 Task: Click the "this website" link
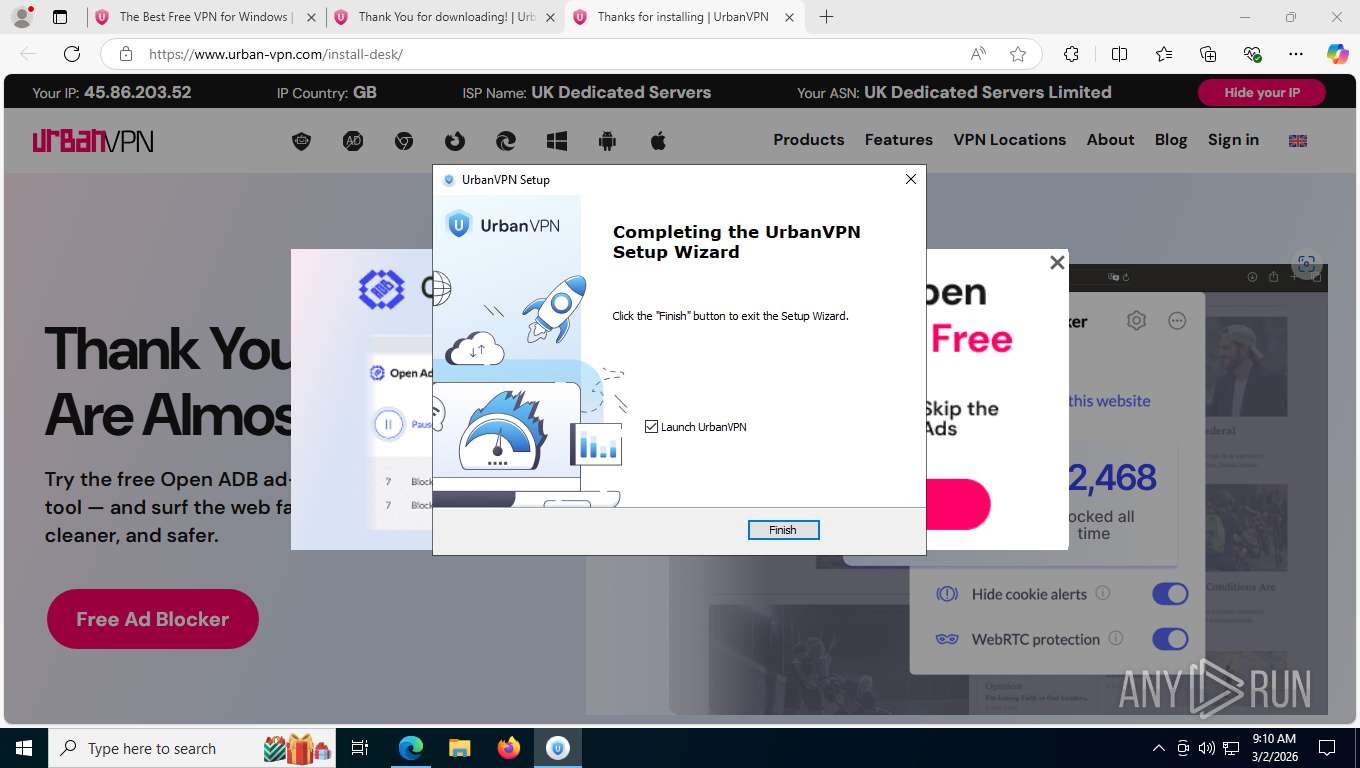click(1109, 401)
